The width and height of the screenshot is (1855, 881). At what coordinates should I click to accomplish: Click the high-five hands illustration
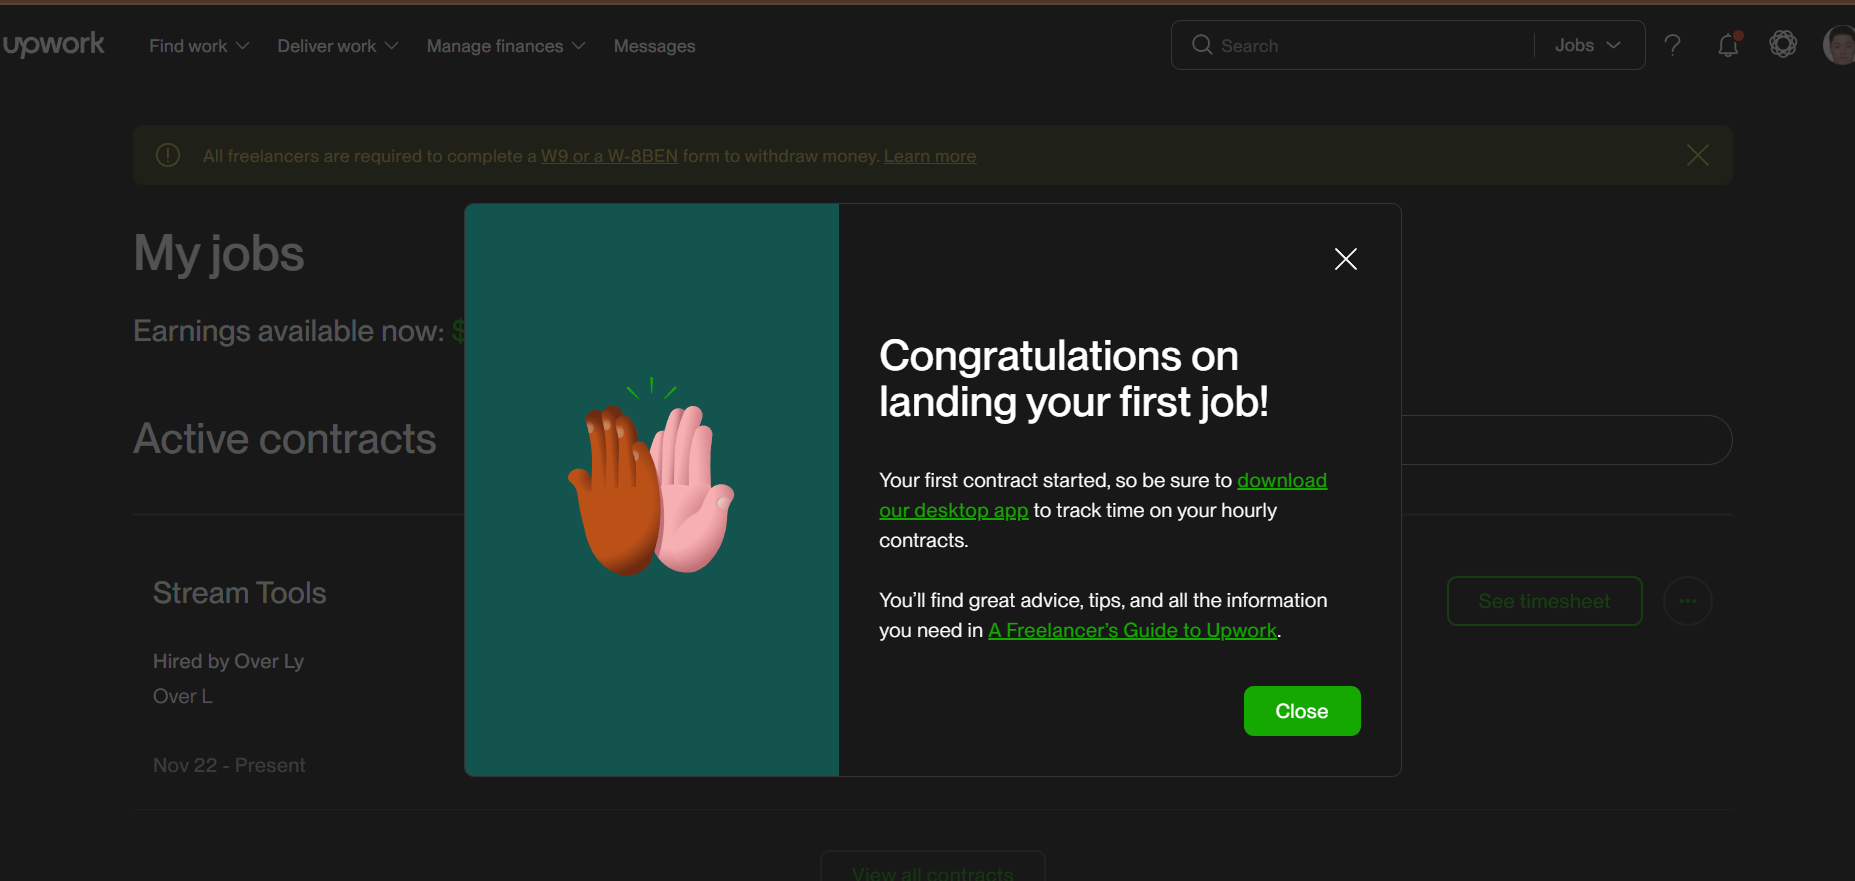[x=651, y=478]
